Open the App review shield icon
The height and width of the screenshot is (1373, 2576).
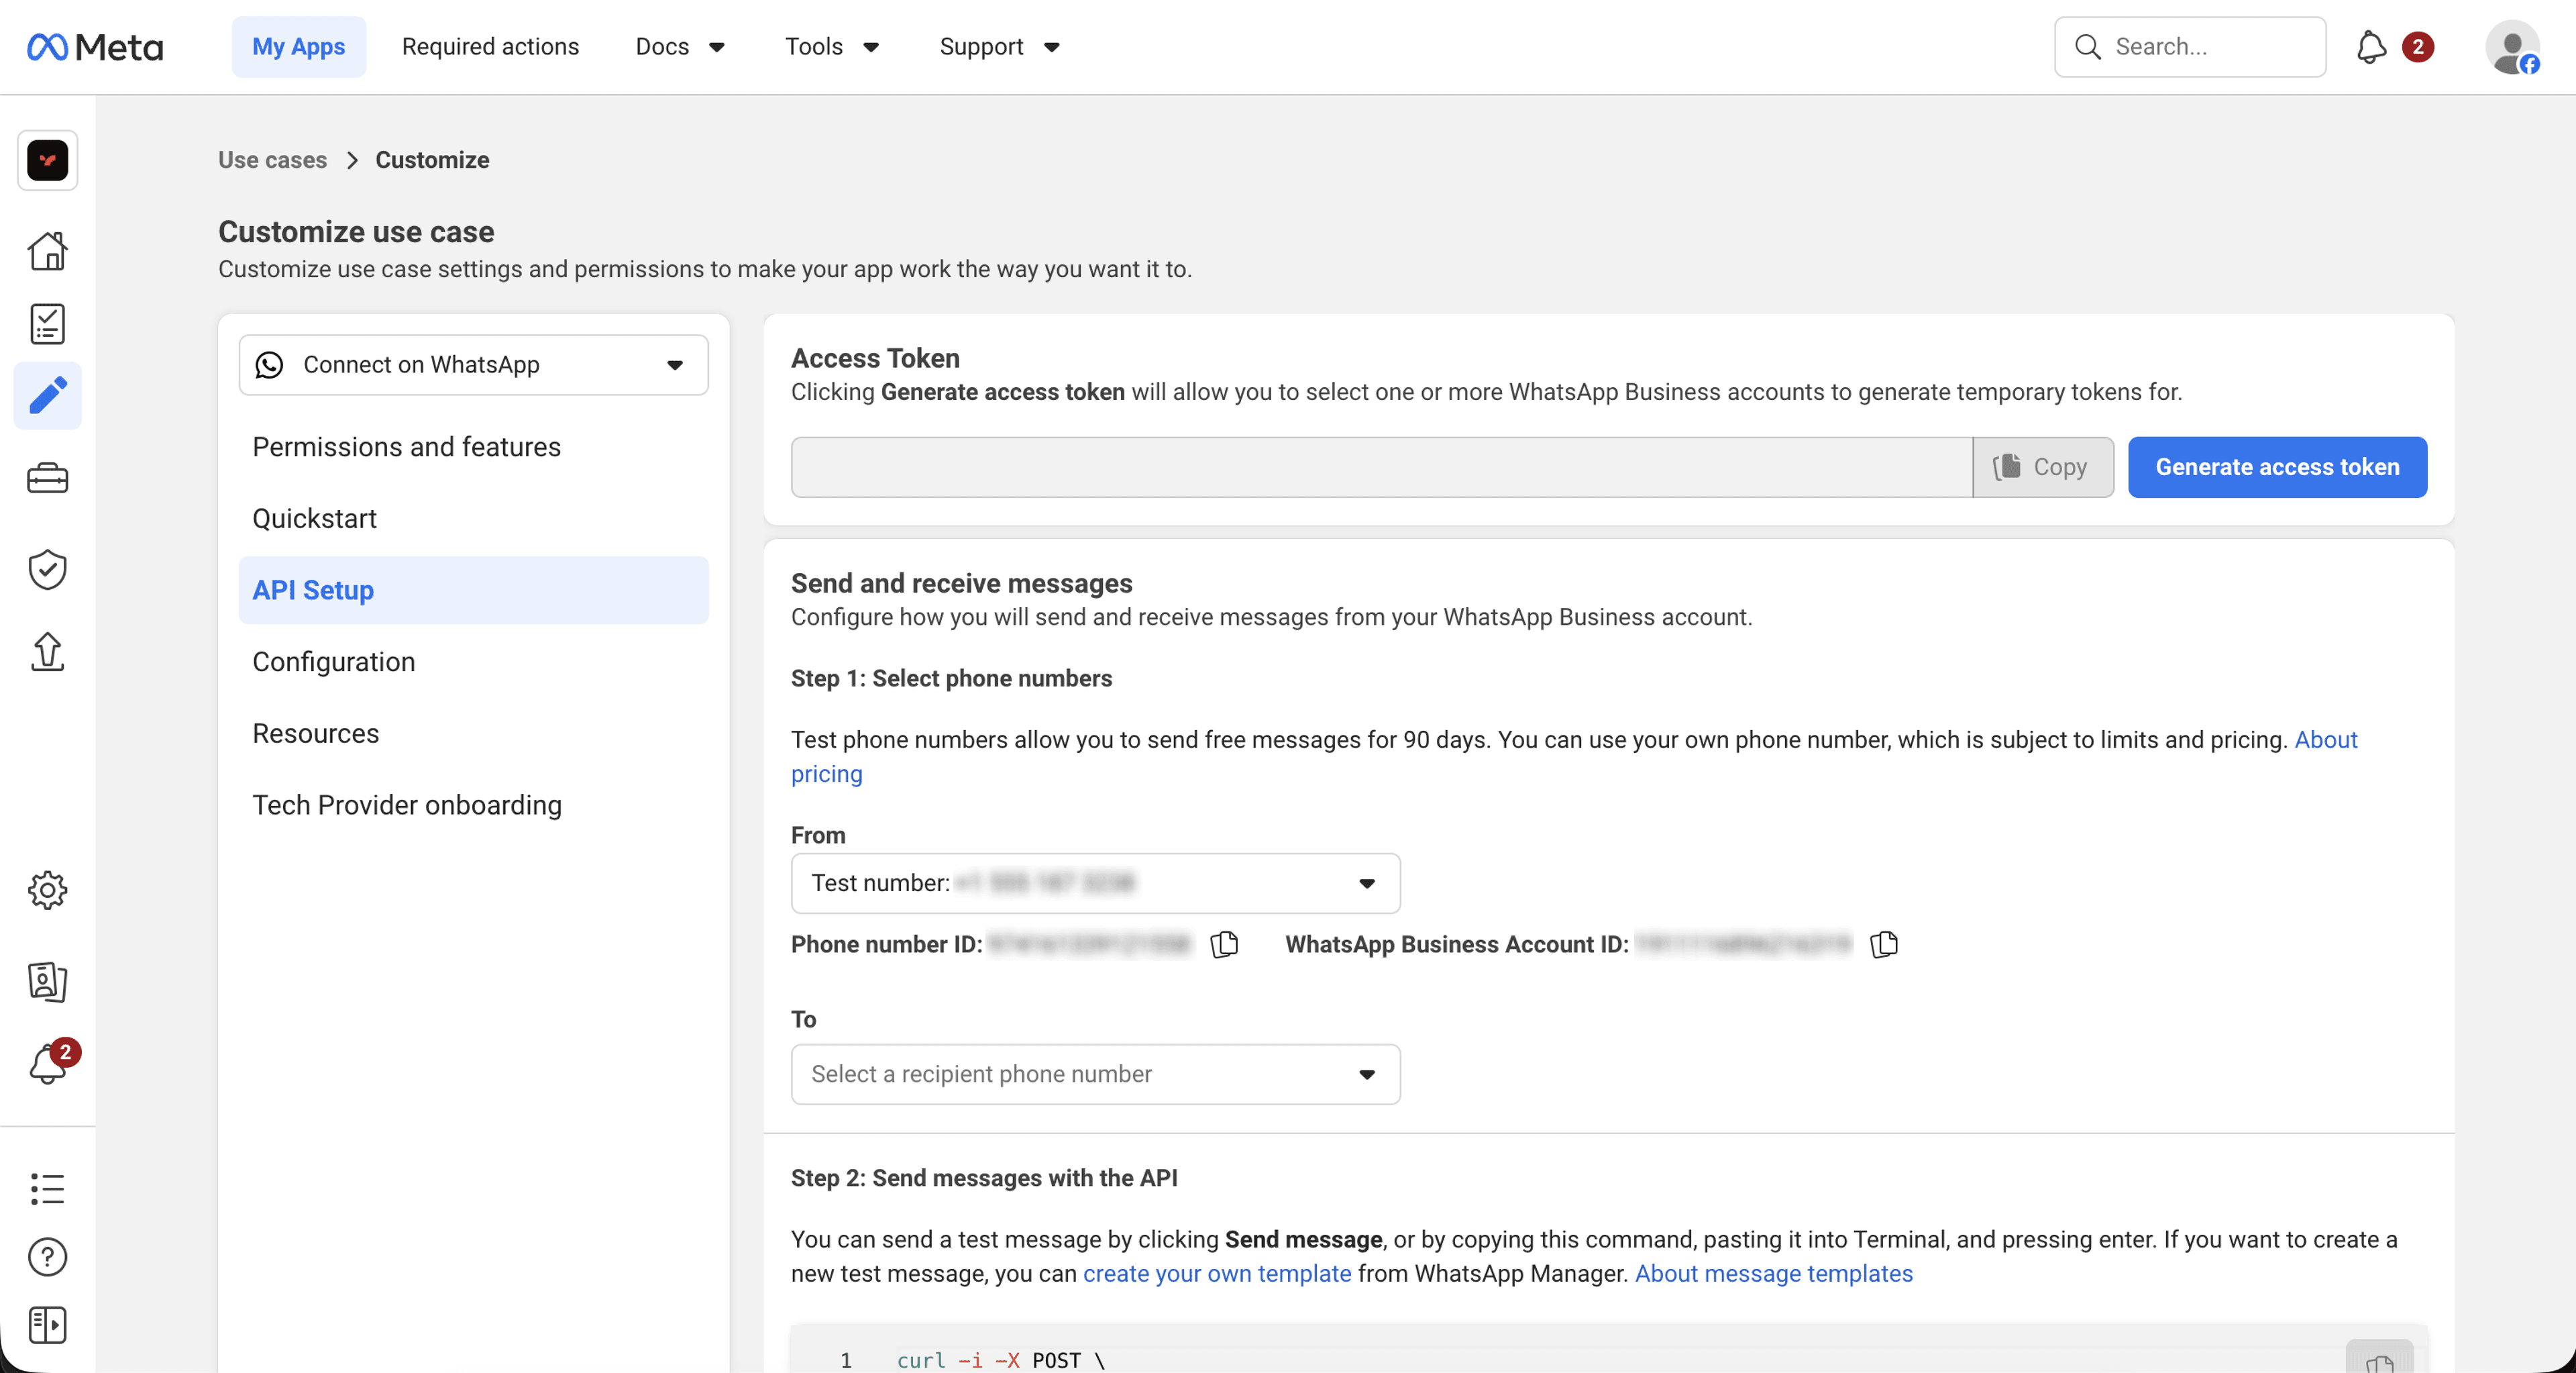pyautogui.click(x=47, y=569)
